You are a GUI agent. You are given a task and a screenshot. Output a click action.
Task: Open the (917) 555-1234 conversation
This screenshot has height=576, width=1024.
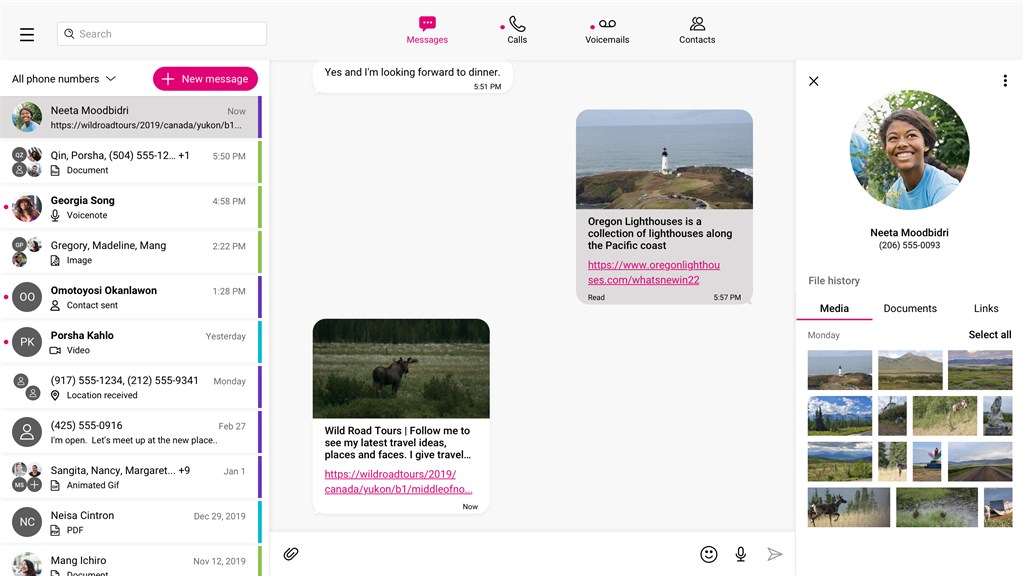point(131,387)
